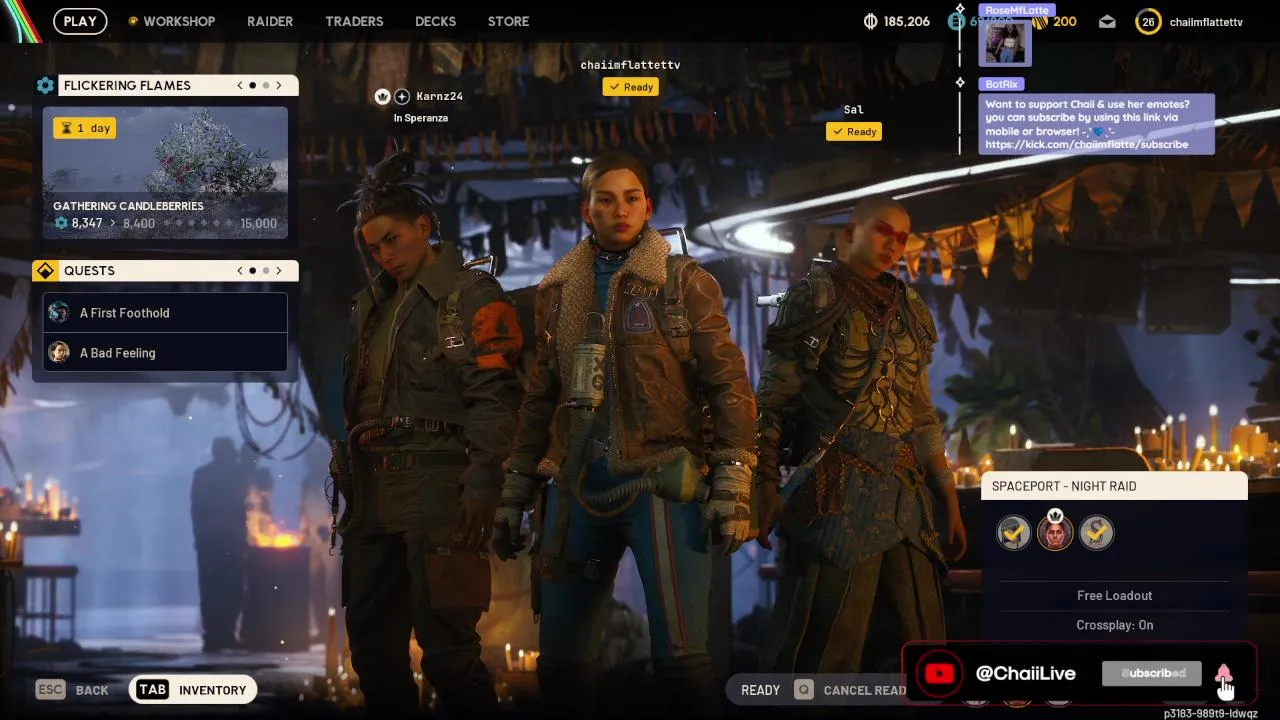Click the level 26 ring badge
Viewport: 1280px width, 720px height.
click(x=1148, y=21)
